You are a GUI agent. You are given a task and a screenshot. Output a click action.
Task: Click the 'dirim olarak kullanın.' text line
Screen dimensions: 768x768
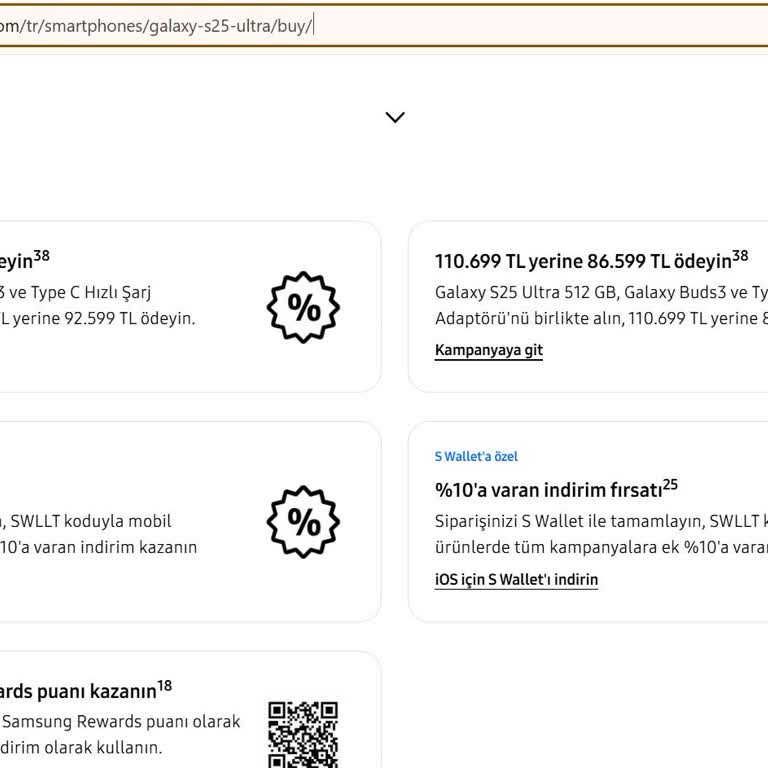(x=81, y=747)
